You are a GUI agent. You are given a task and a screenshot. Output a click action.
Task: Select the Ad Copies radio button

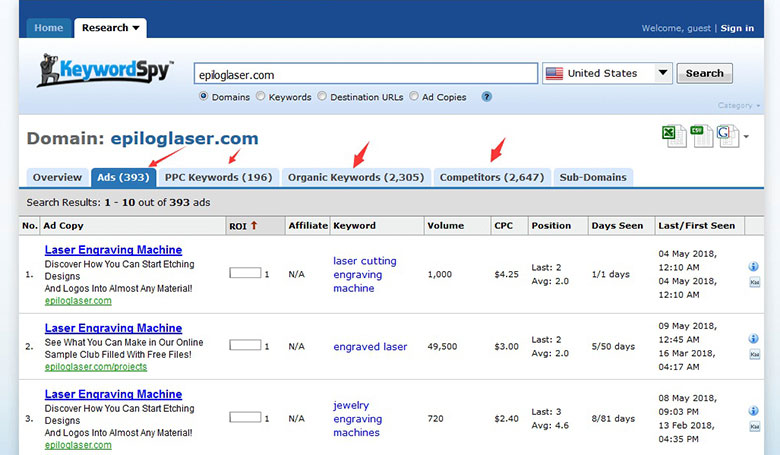tap(414, 97)
